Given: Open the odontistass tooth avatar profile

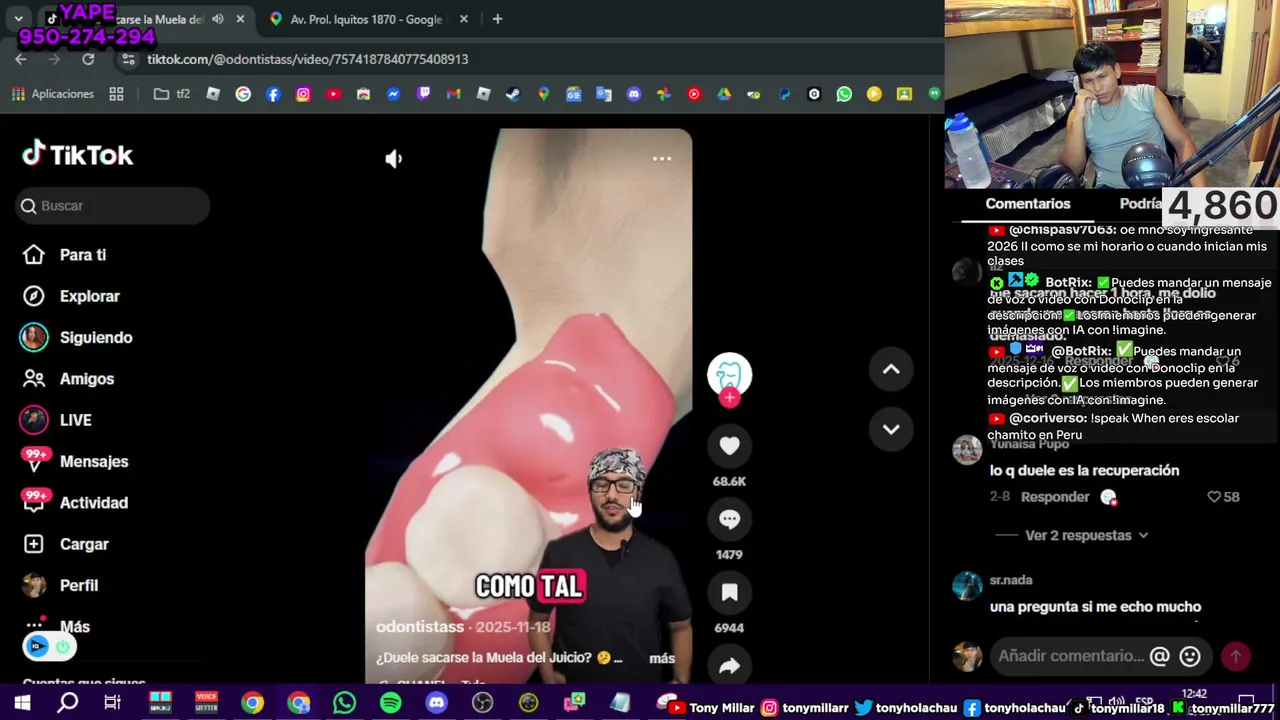Looking at the screenshot, I should coord(729,374).
